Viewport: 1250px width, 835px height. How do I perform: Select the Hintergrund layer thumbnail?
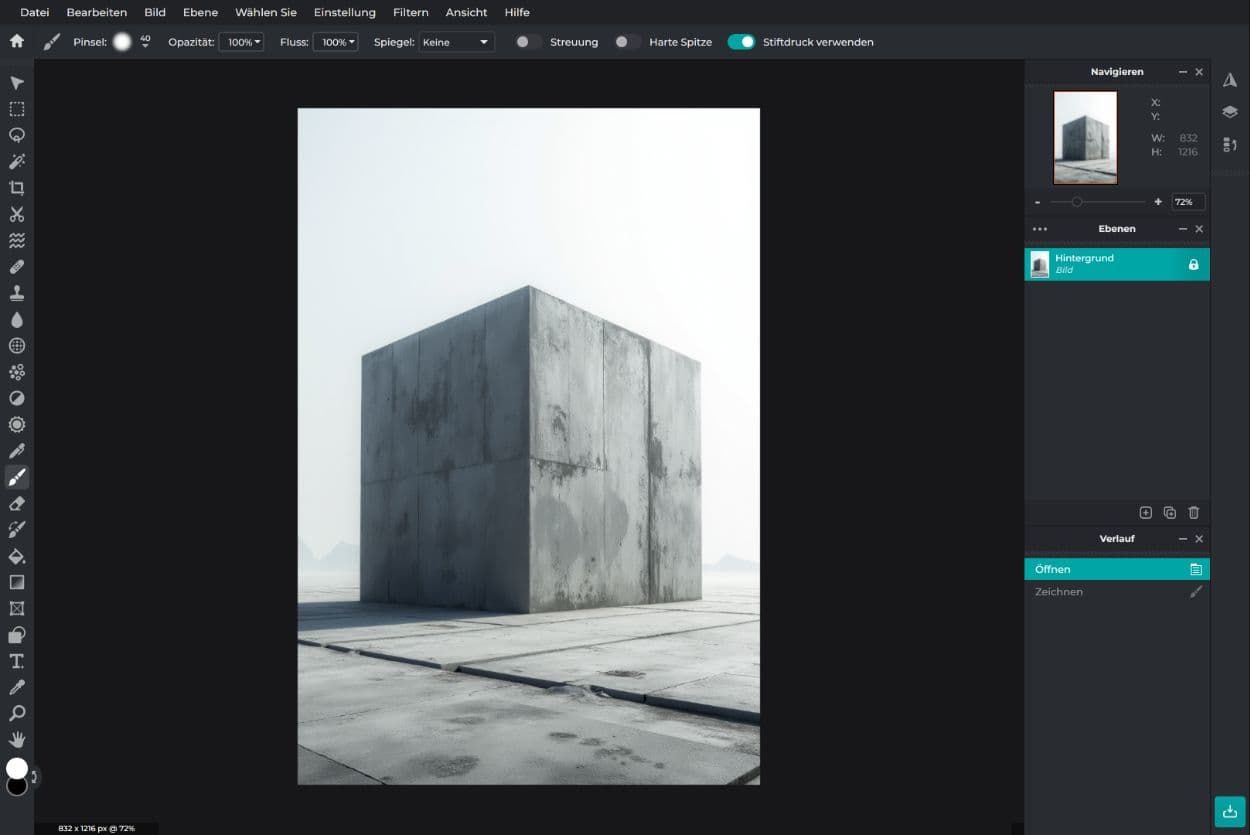tap(1040, 264)
